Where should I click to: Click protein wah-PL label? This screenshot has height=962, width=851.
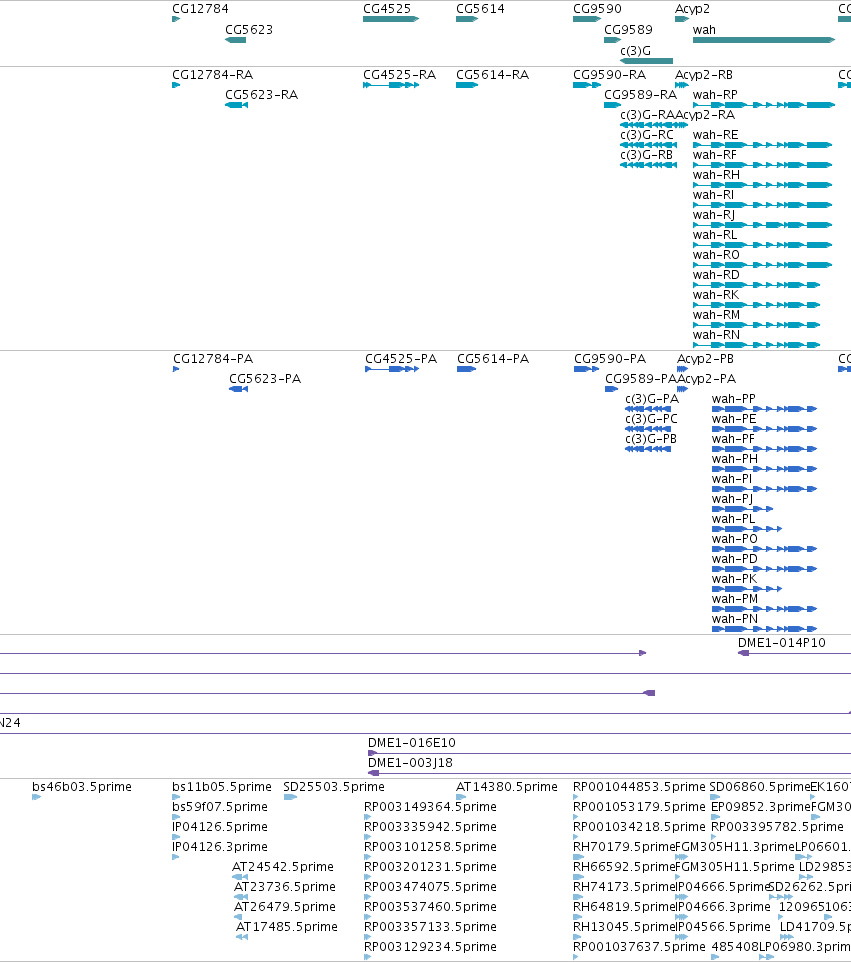pyautogui.click(x=733, y=518)
